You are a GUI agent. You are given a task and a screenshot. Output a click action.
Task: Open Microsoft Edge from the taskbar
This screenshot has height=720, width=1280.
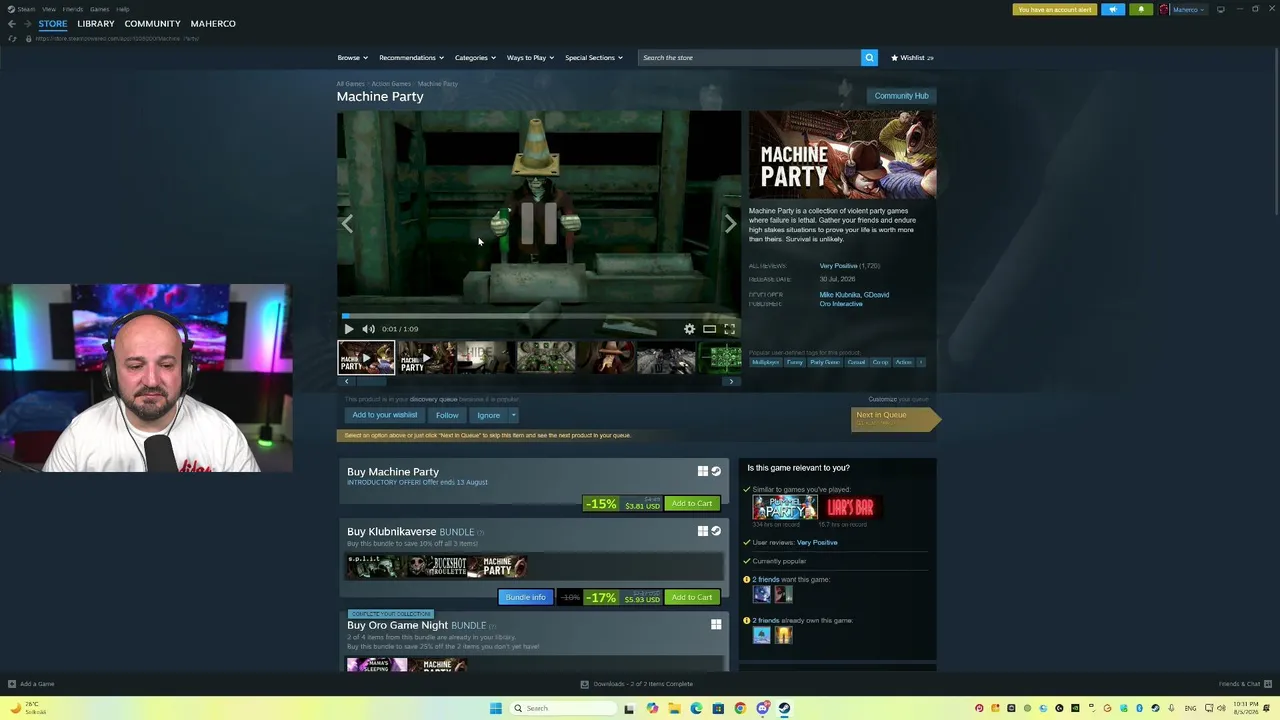coord(696,708)
